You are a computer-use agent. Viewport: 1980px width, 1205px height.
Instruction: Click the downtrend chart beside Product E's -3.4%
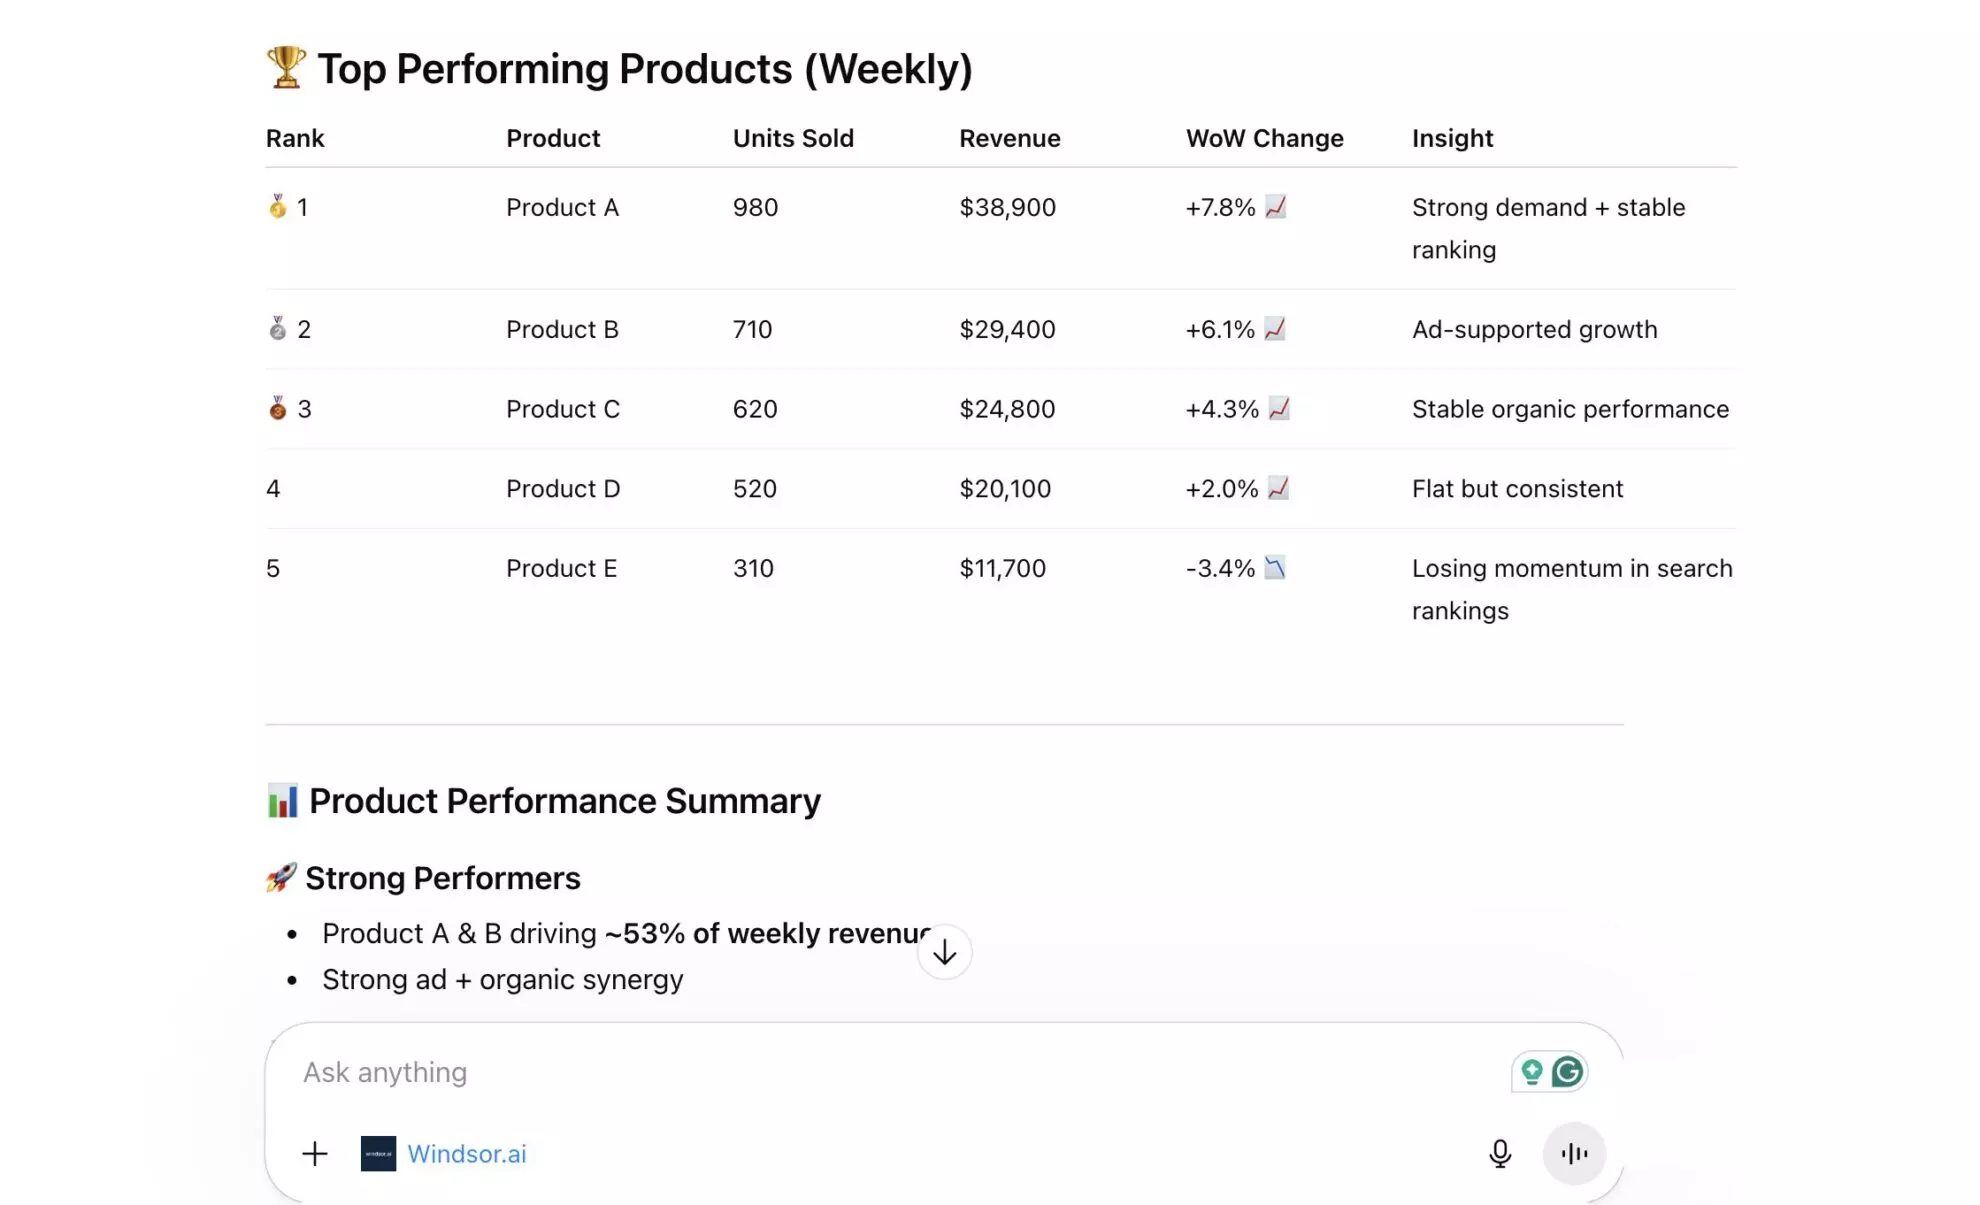point(1274,567)
